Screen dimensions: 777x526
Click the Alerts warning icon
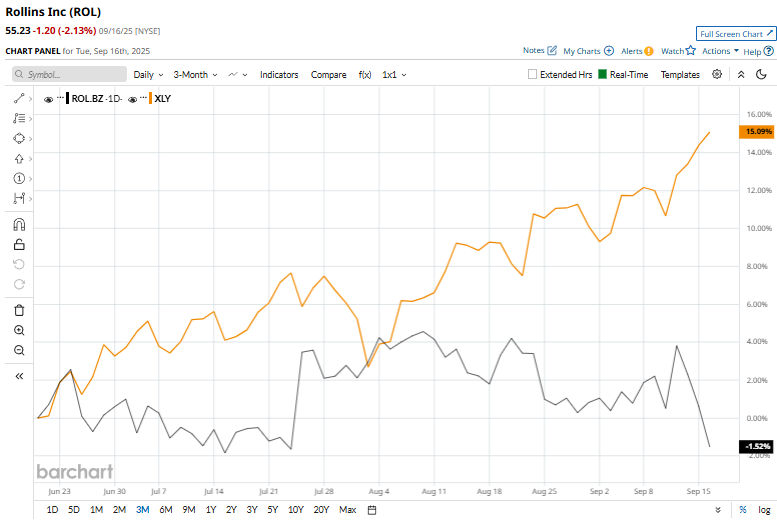[x=649, y=51]
